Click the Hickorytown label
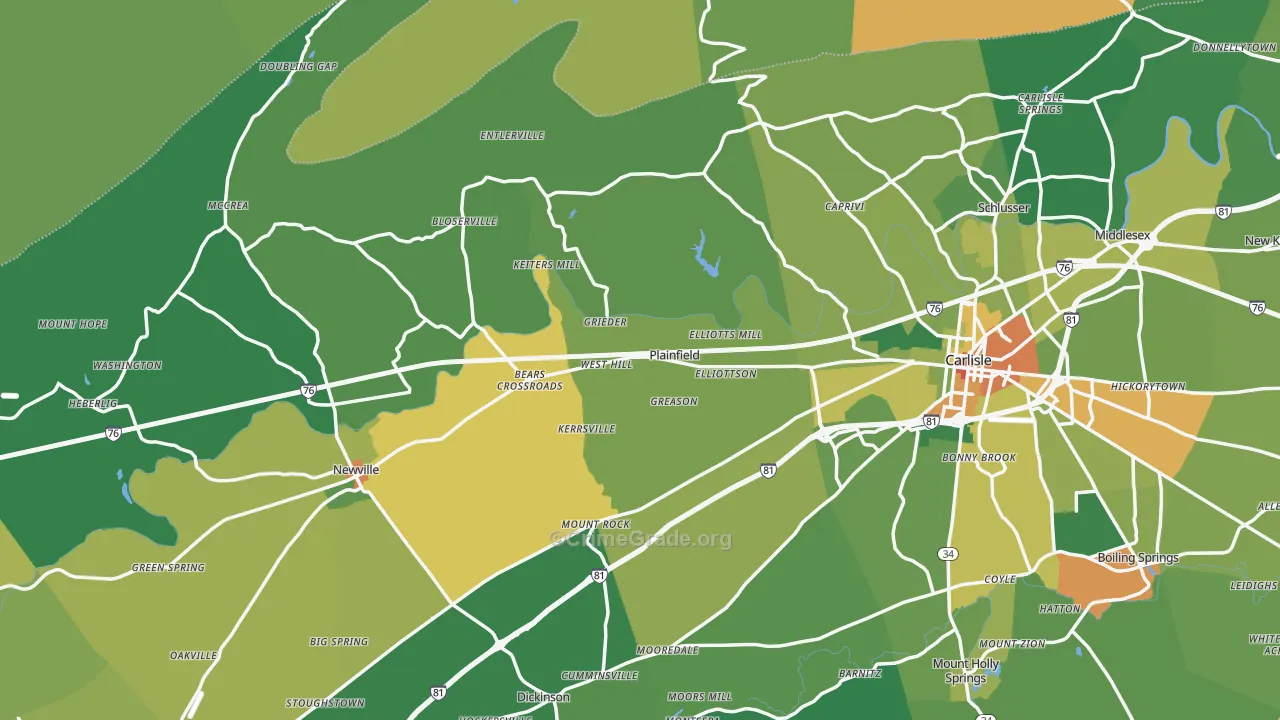 click(x=1148, y=386)
